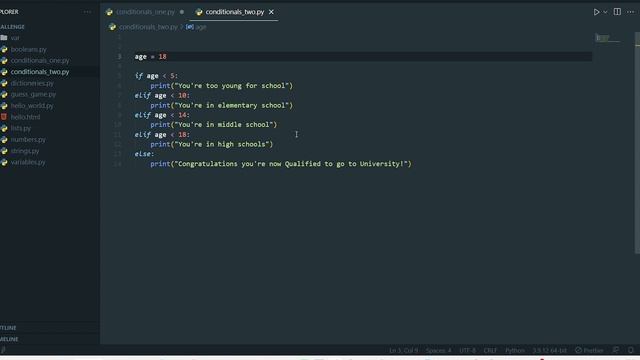Open Explorer panel ellipsis menu
The height and width of the screenshot is (360, 640).
pos(87,12)
